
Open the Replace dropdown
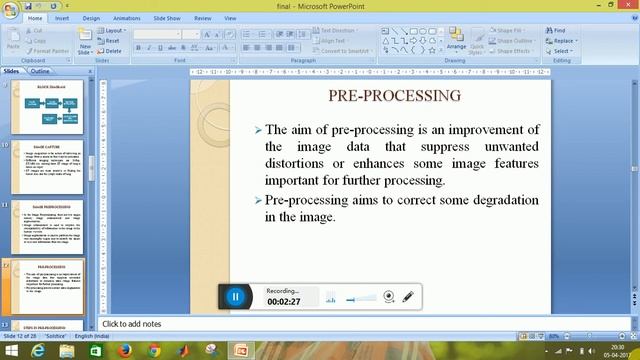tap(562, 41)
